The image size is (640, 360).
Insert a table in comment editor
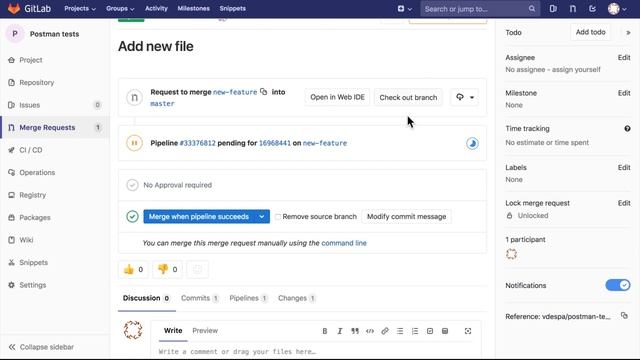point(445,331)
